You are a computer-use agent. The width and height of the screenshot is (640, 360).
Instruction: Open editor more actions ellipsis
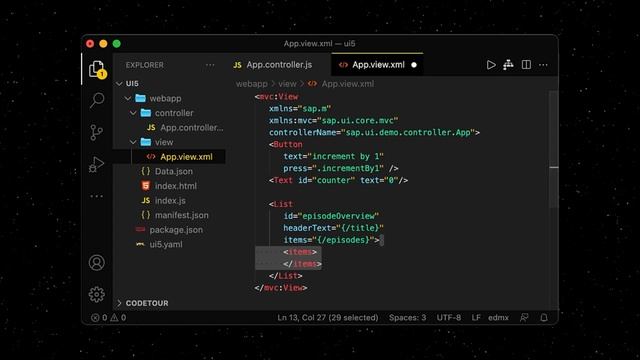point(543,65)
